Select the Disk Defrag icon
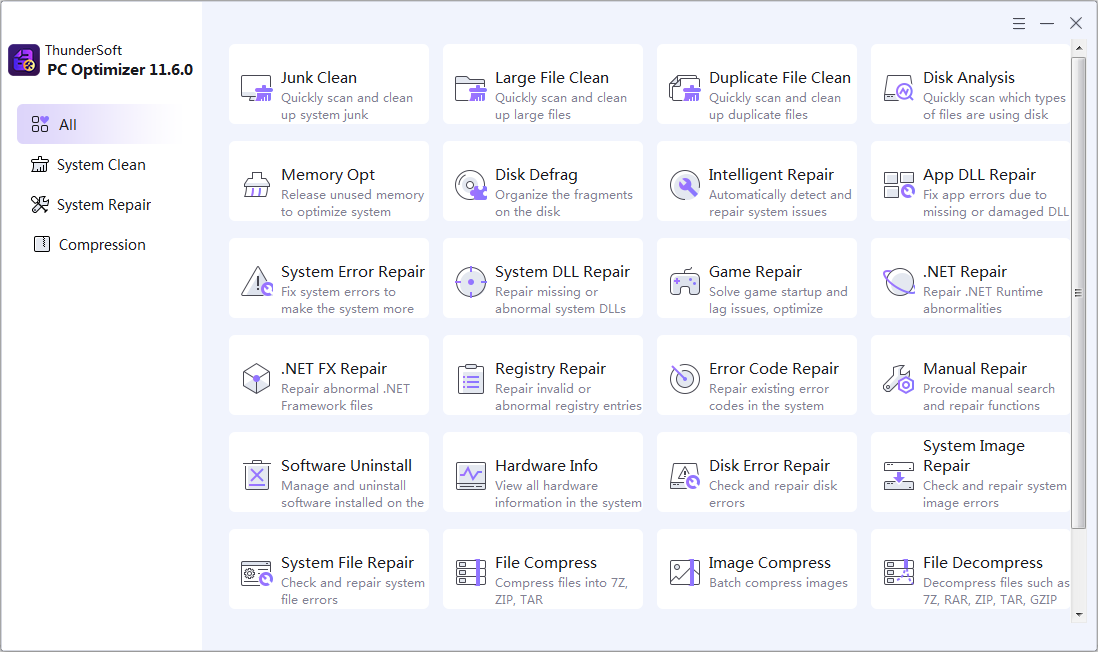1098x652 pixels. point(470,184)
